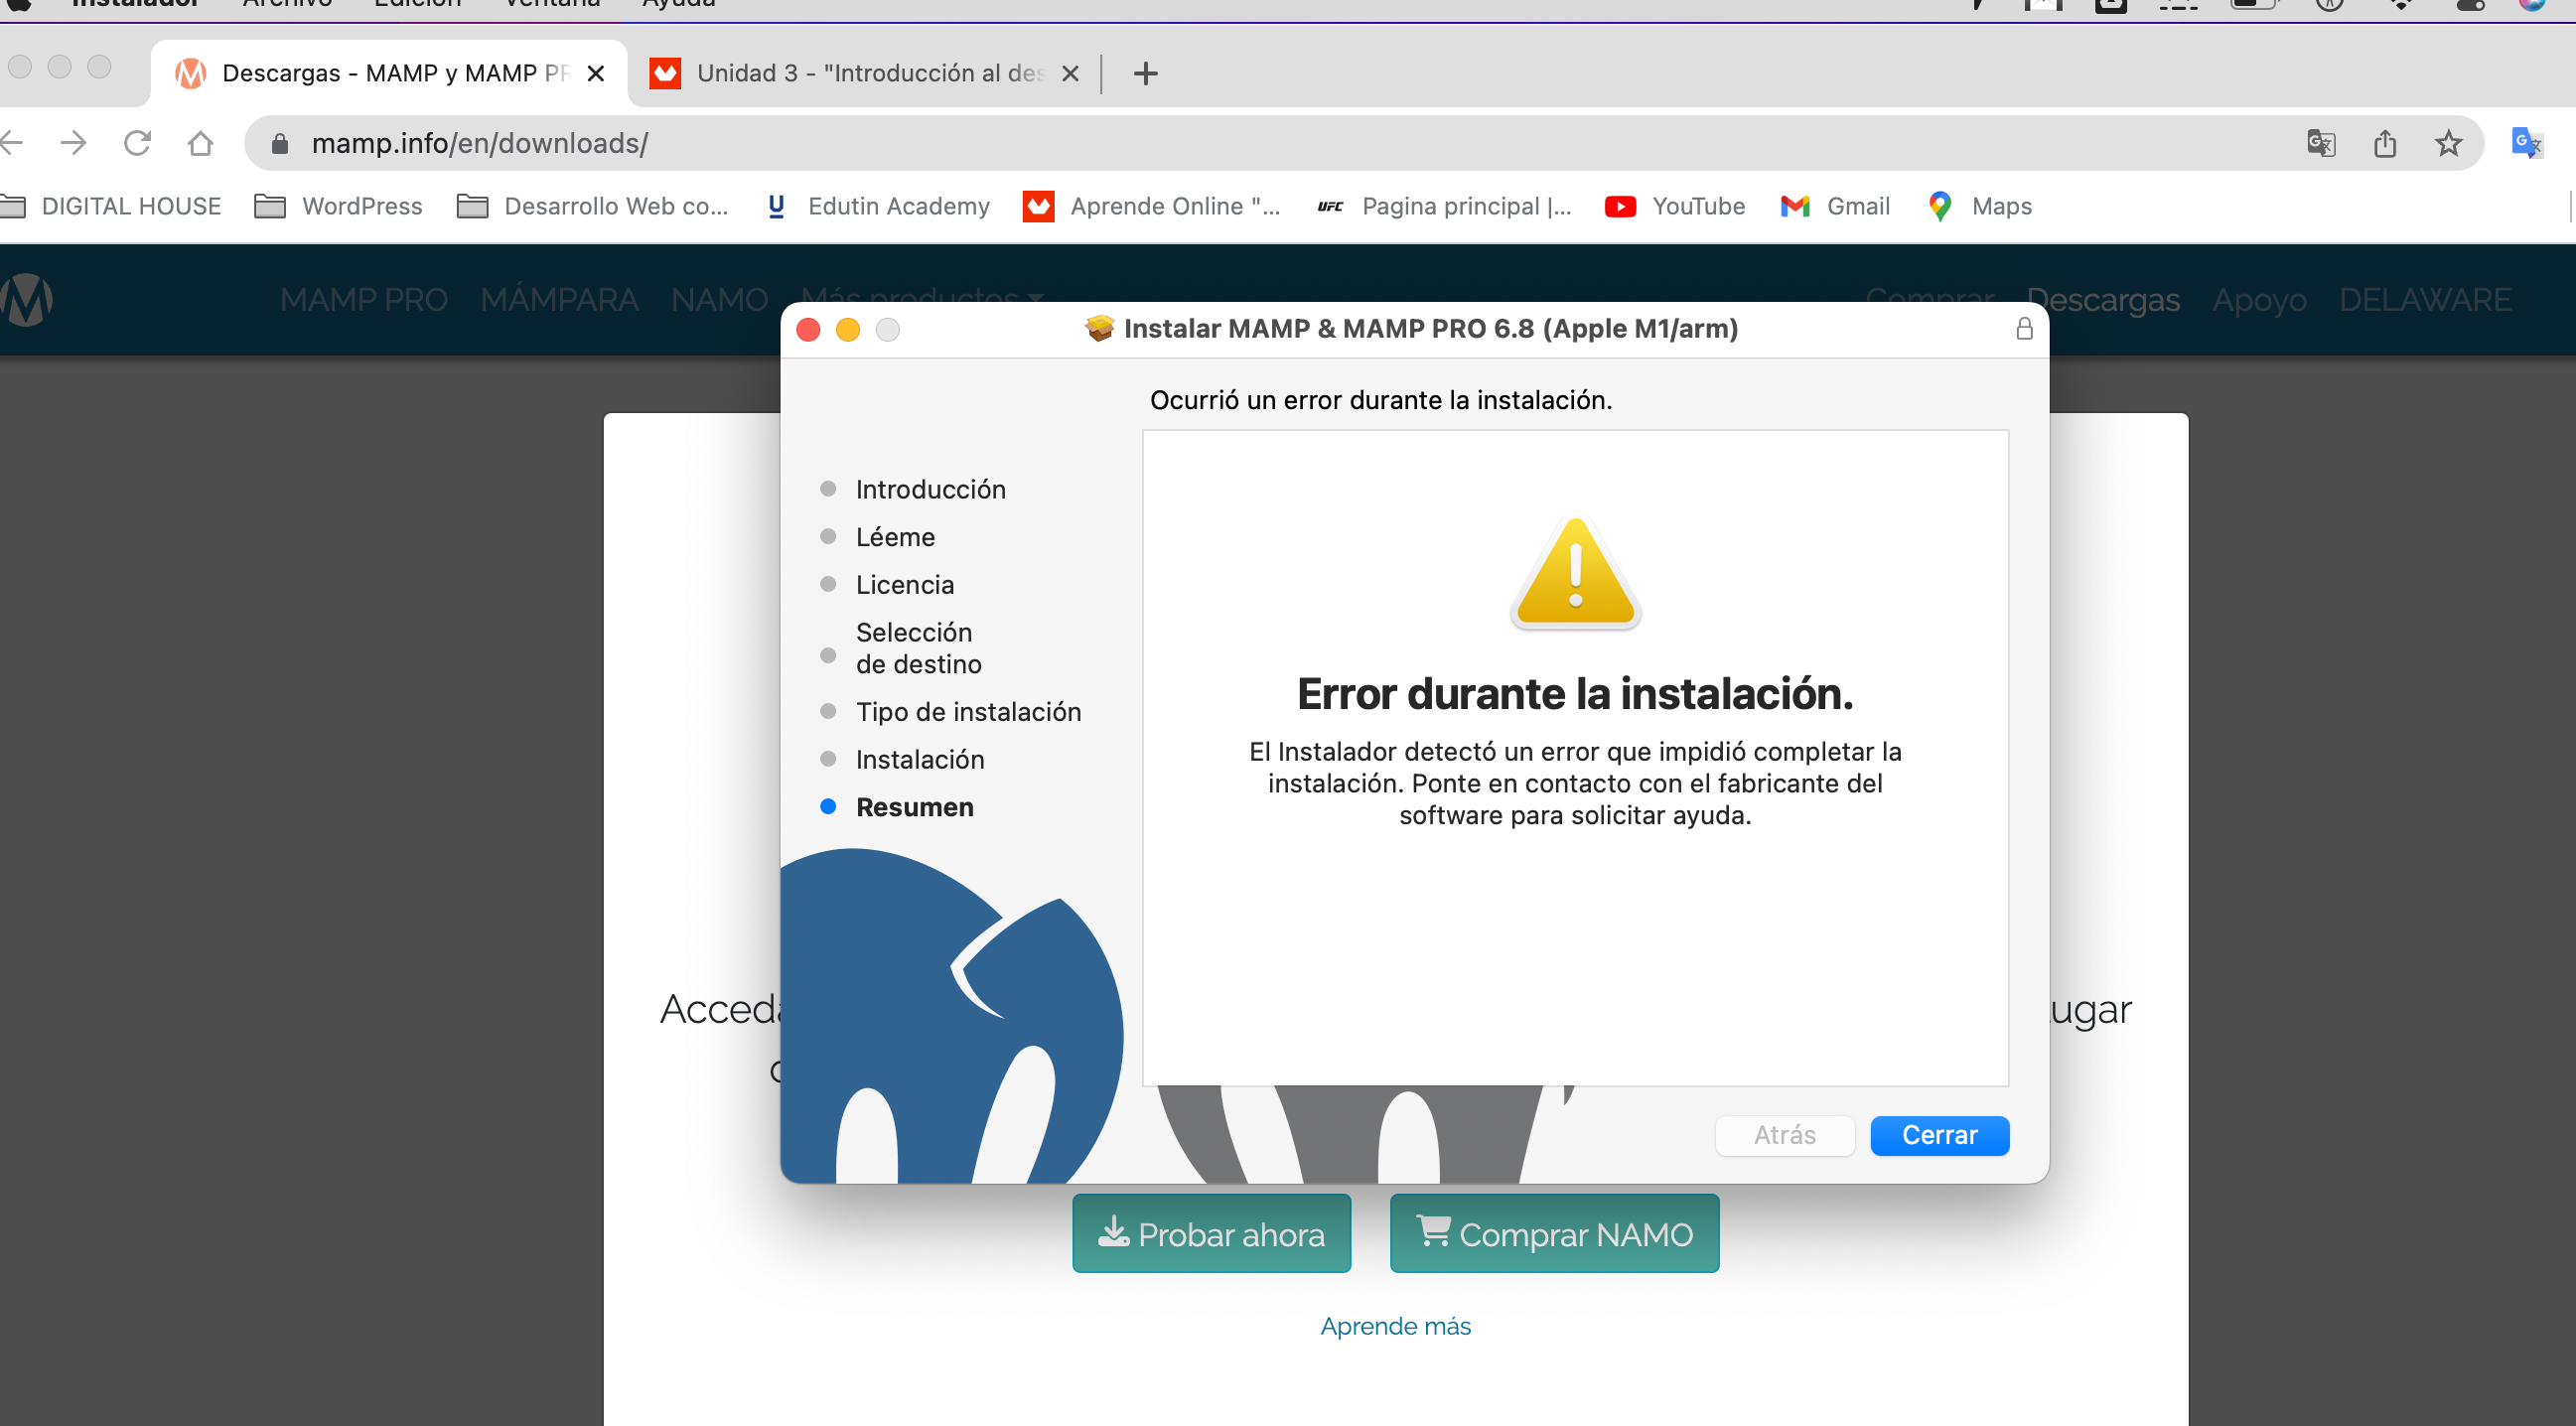Open the Google Translate page icon
This screenshot has height=1426, width=2576.
point(2321,143)
